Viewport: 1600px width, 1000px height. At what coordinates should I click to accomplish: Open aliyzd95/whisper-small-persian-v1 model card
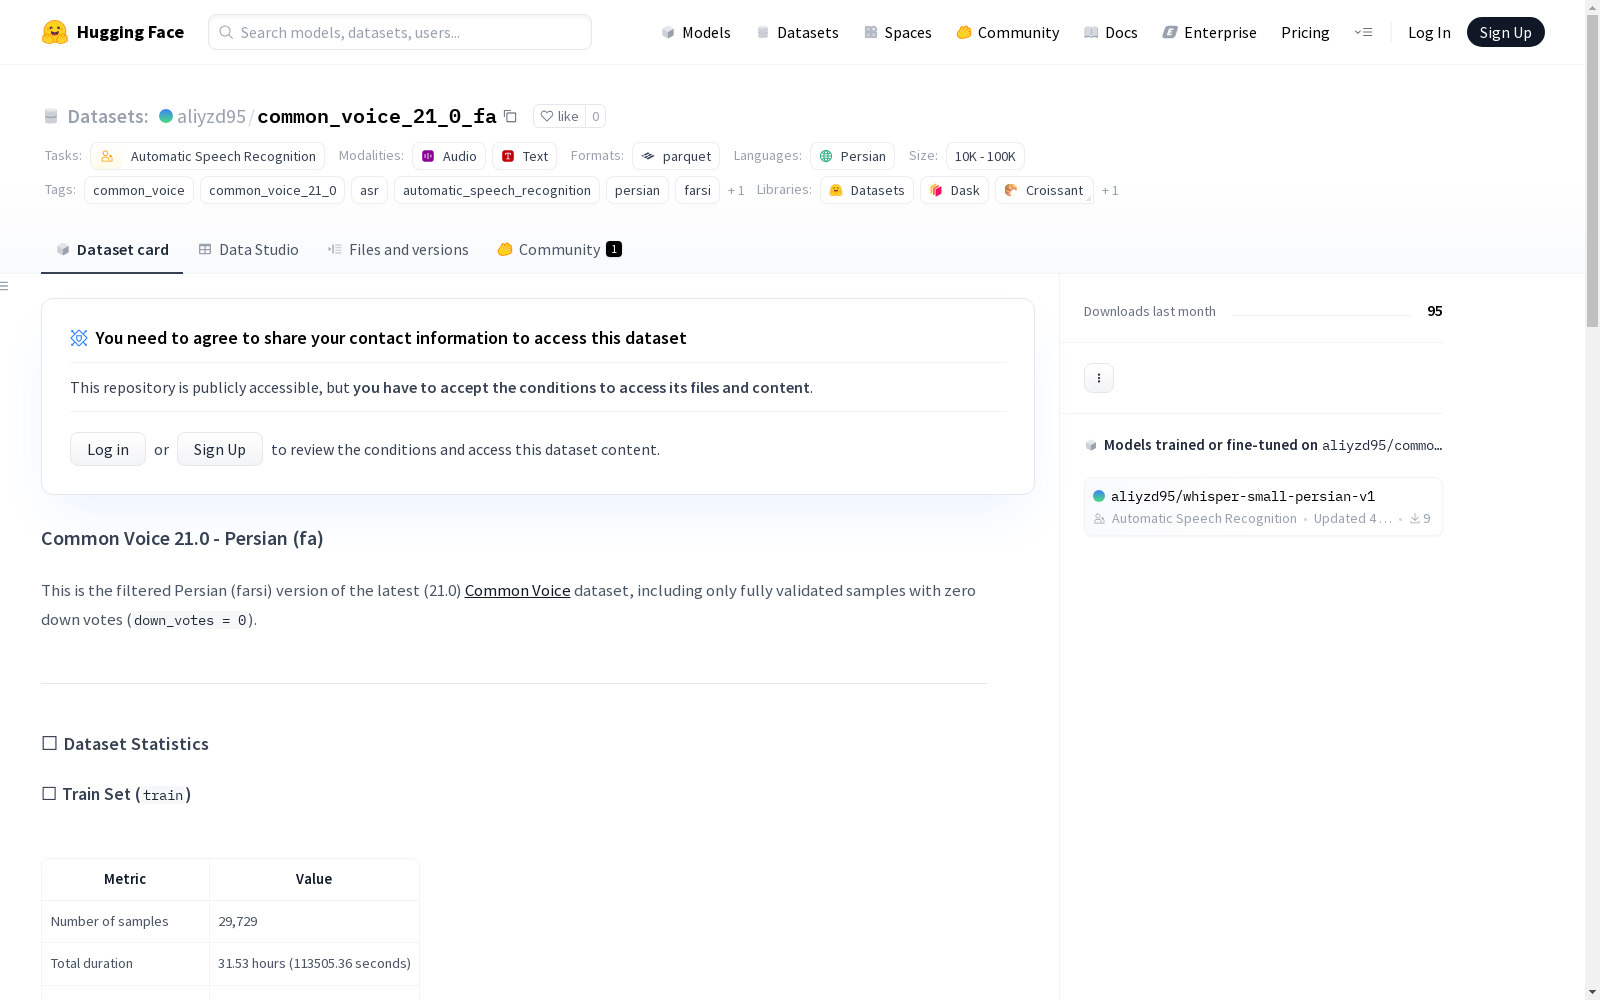[1263, 507]
